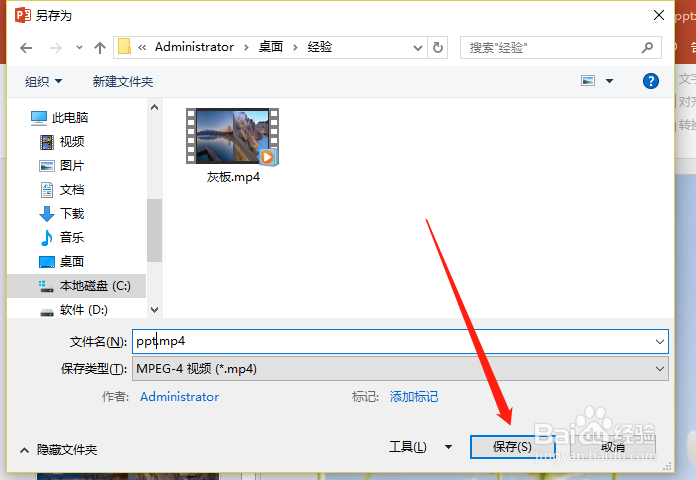Go back using the left arrow
Screen dimensions: 696x480
pyautogui.click(x=26, y=48)
